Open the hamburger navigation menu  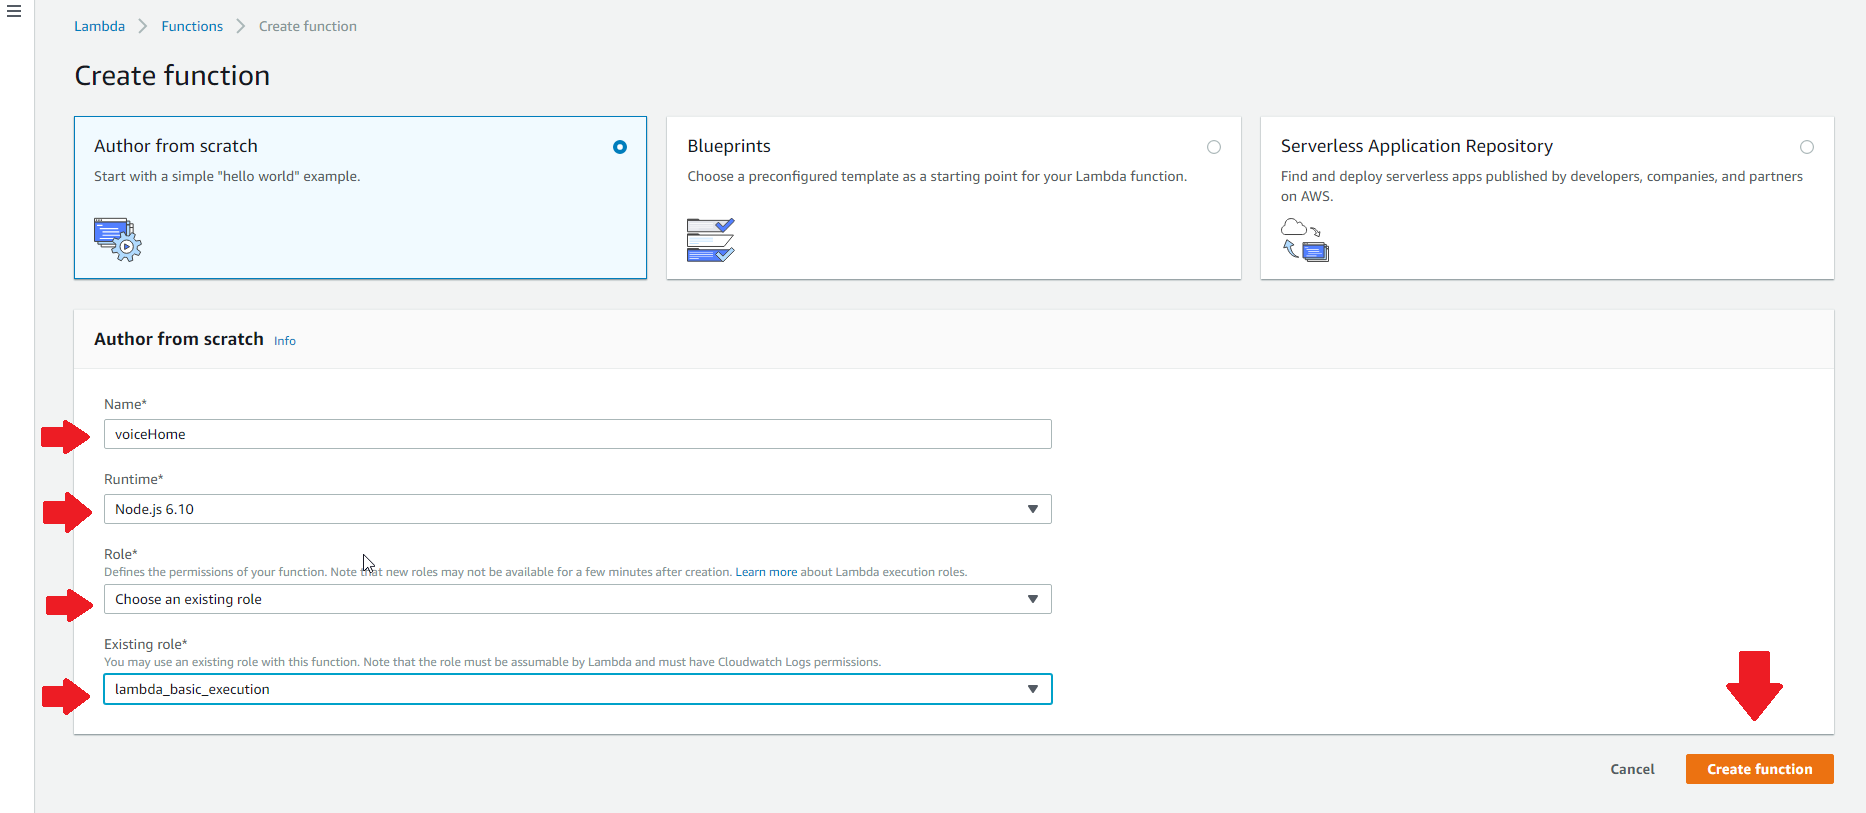pyautogui.click(x=14, y=12)
